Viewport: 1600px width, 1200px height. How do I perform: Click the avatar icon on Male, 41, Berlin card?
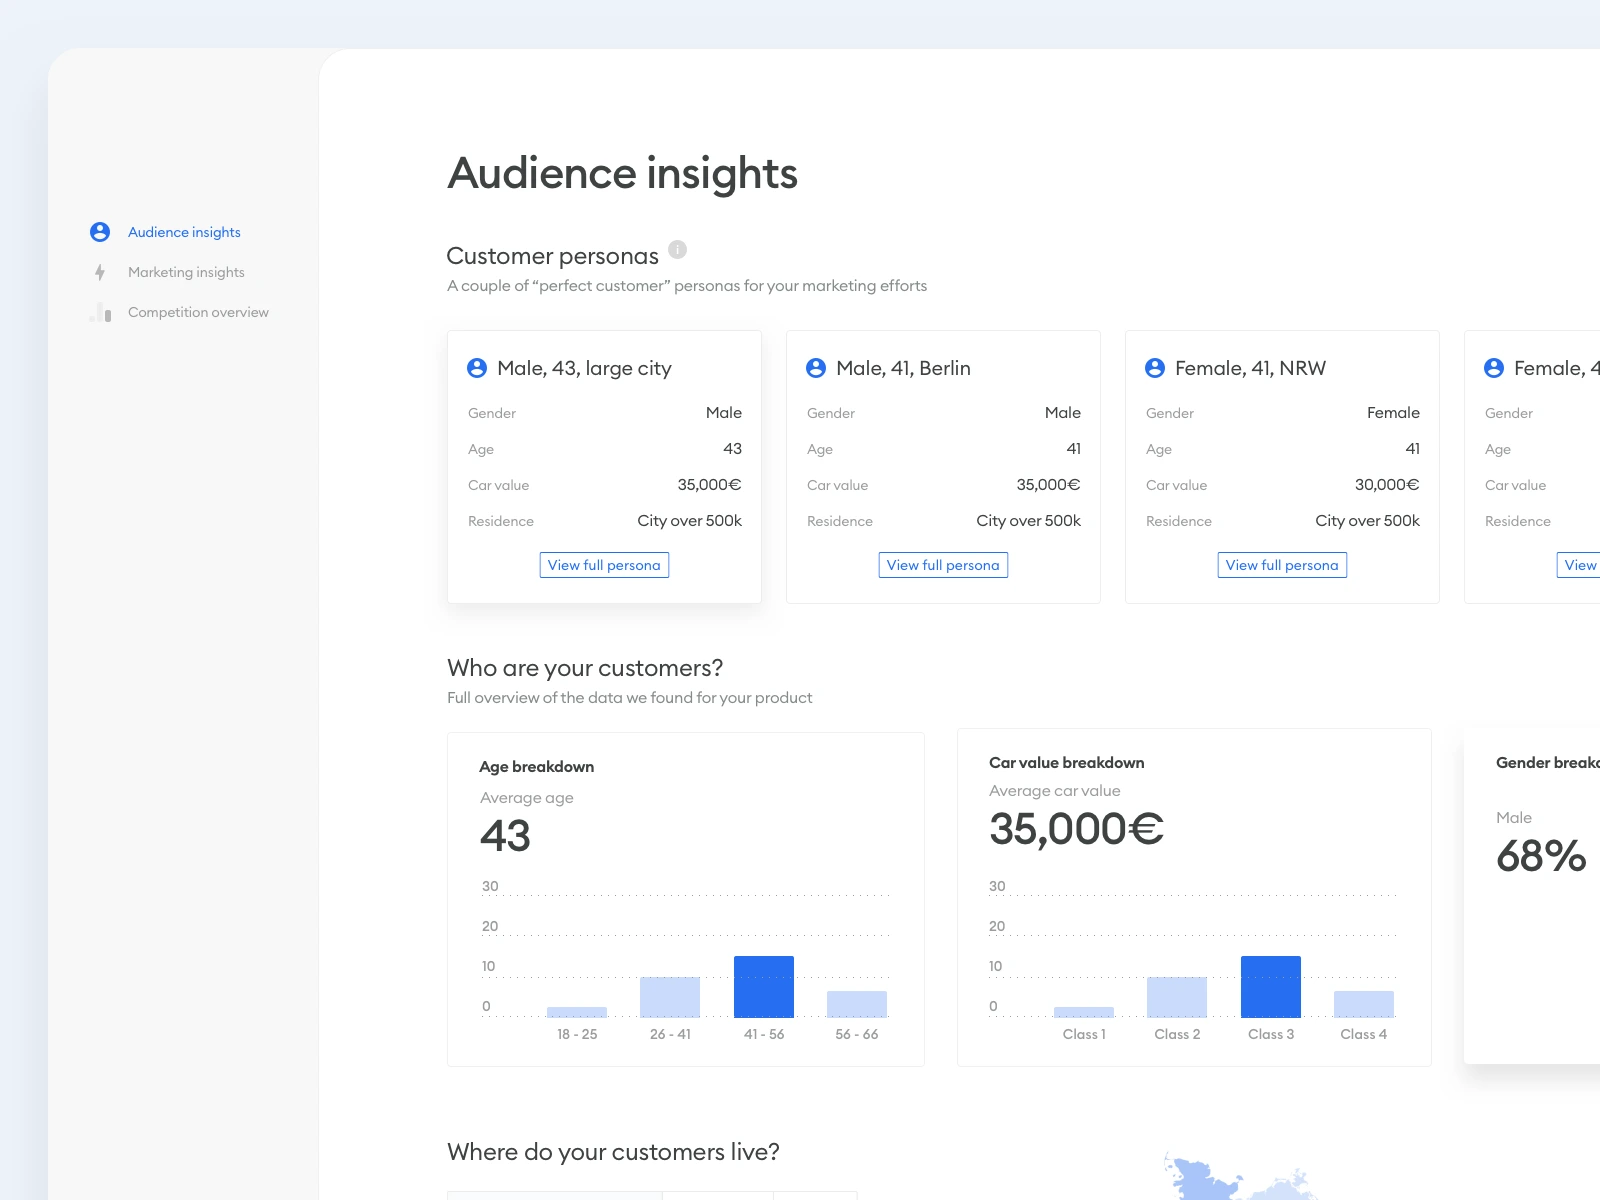[x=816, y=368]
